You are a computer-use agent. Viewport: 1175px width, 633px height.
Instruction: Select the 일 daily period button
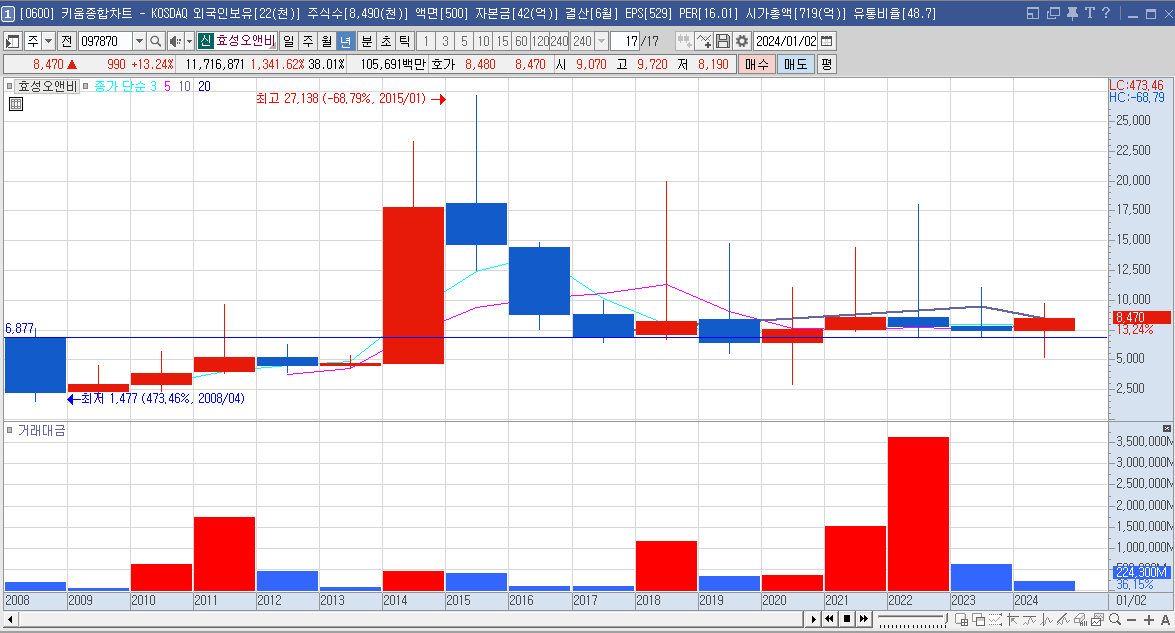[289, 41]
